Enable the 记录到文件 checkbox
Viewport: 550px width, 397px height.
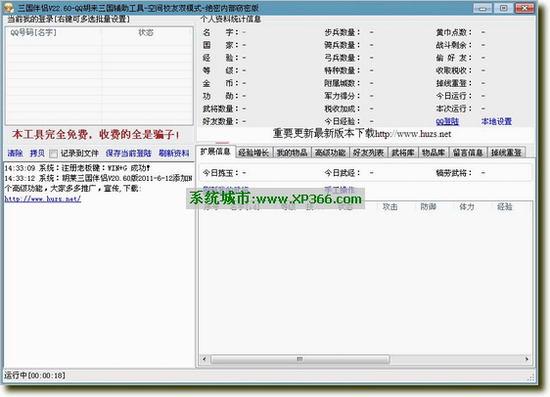point(53,154)
